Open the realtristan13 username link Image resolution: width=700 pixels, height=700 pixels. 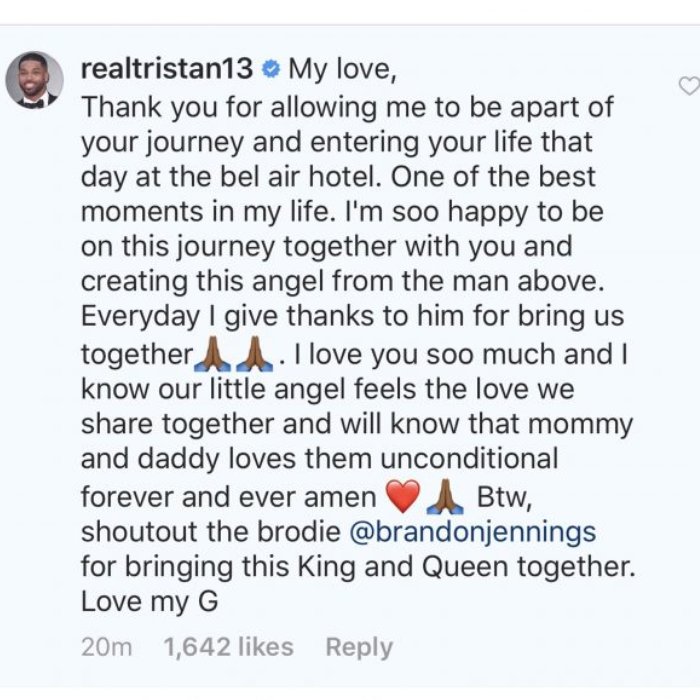click(x=167, y=69)
